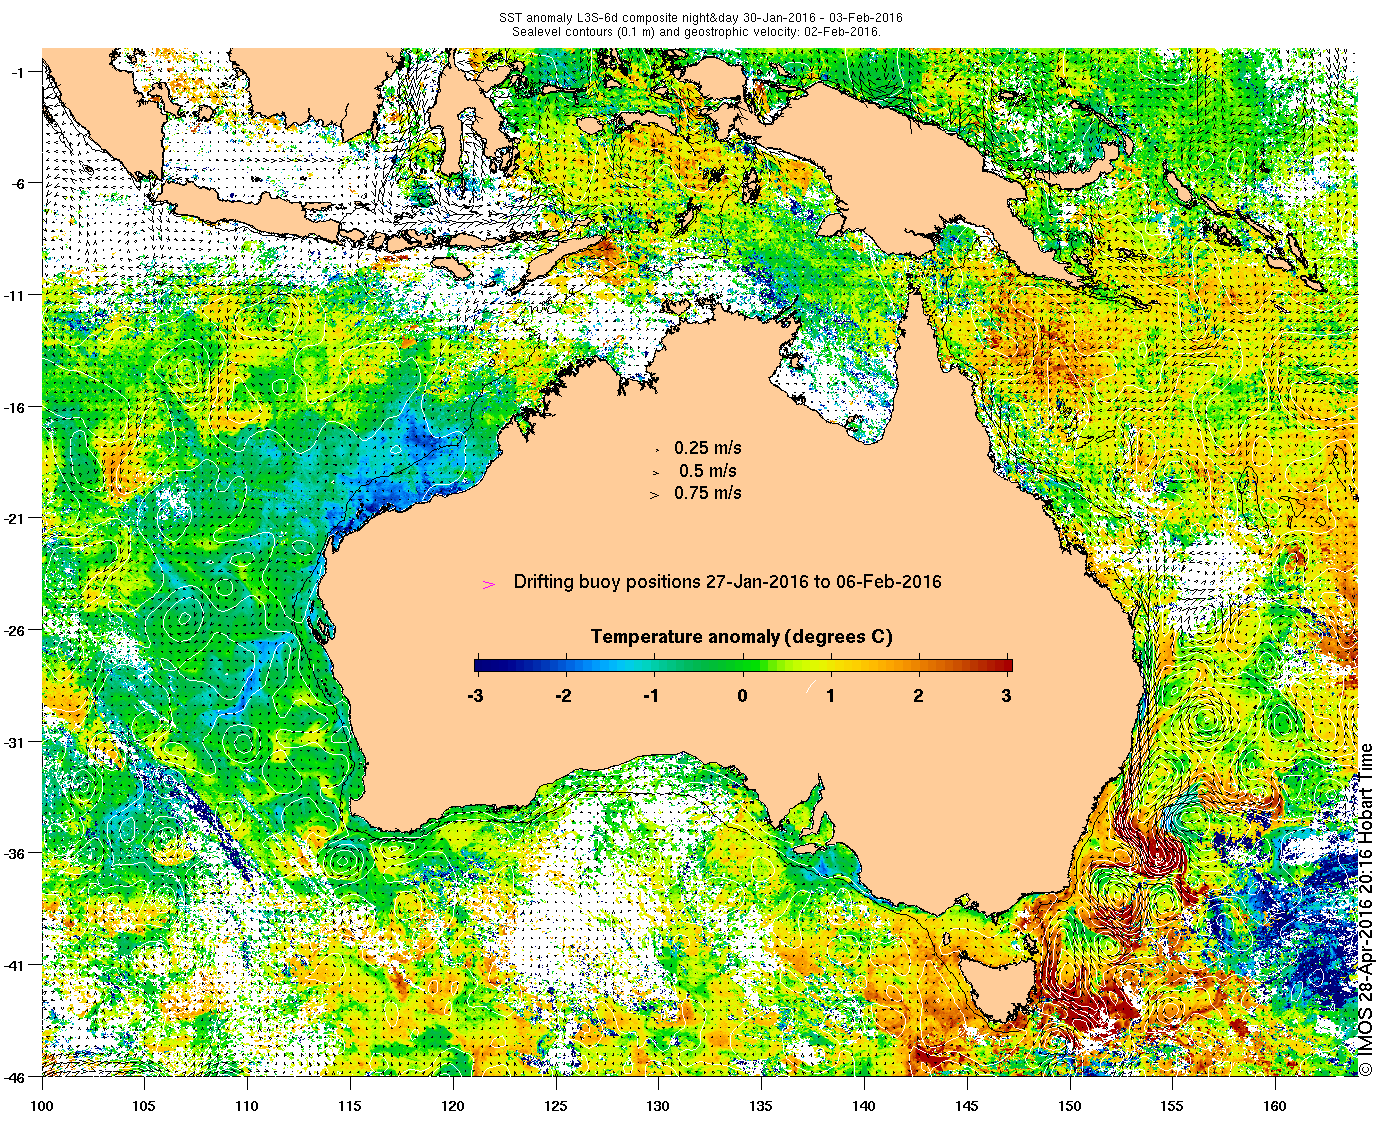Click longitude axis label 130
This screenshot has height=1125, width=1400.
658,1106
